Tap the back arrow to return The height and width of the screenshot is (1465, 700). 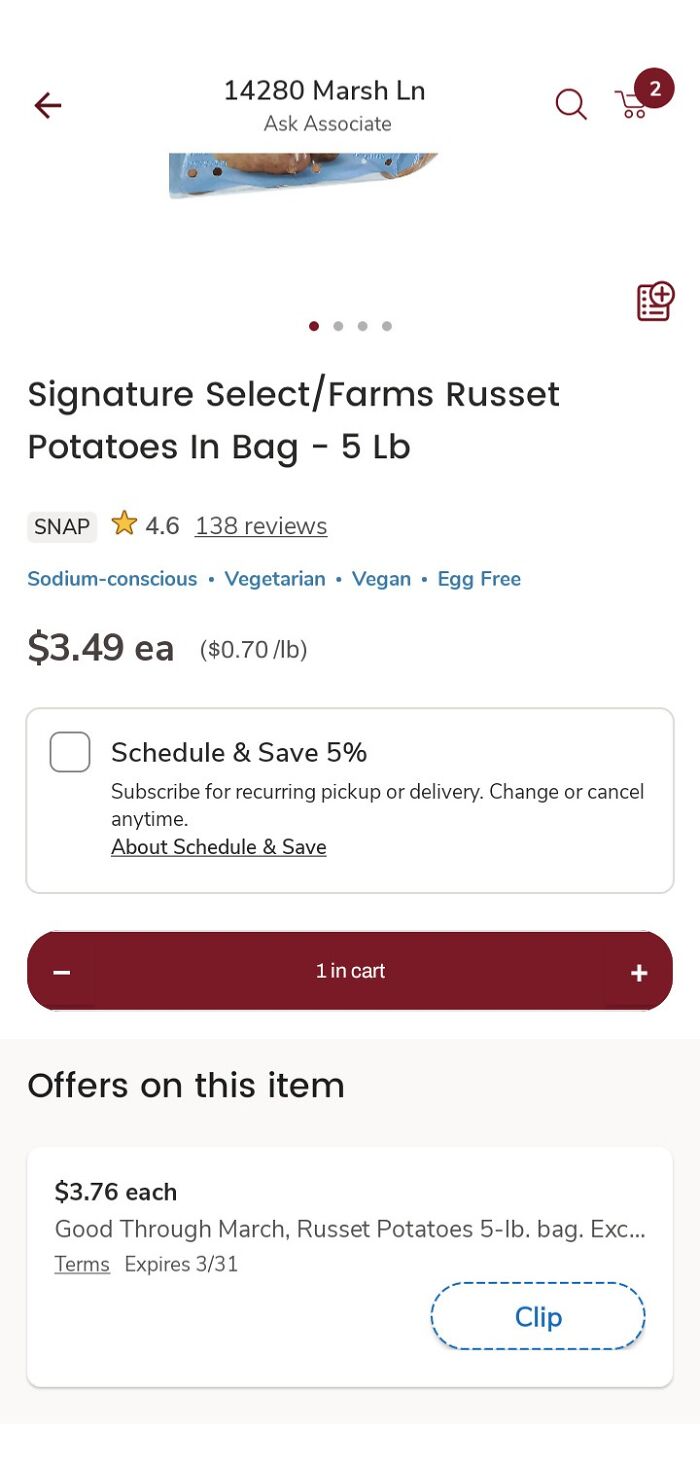46,105
